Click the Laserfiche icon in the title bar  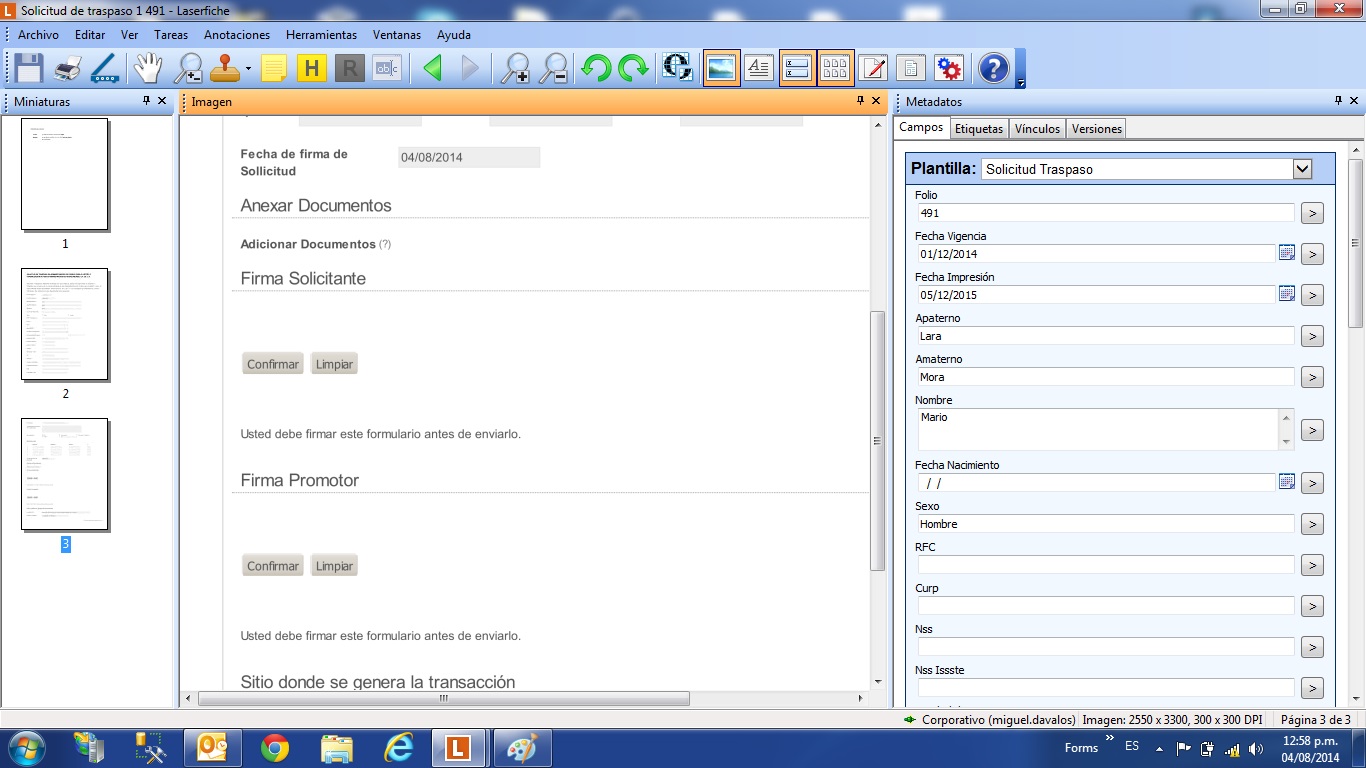[9, 9]
